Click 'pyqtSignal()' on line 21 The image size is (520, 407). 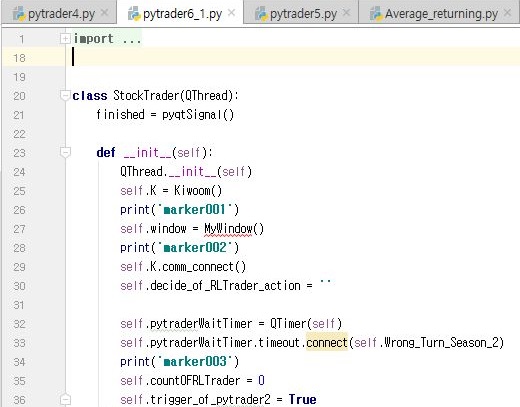198,115
